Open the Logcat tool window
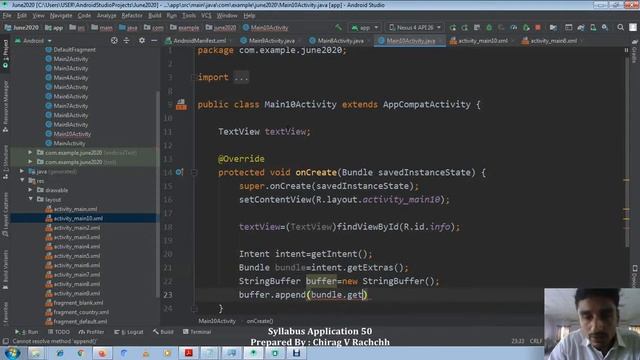The width and height of the screenshot is (640, 360). click(x=129, y=332)
